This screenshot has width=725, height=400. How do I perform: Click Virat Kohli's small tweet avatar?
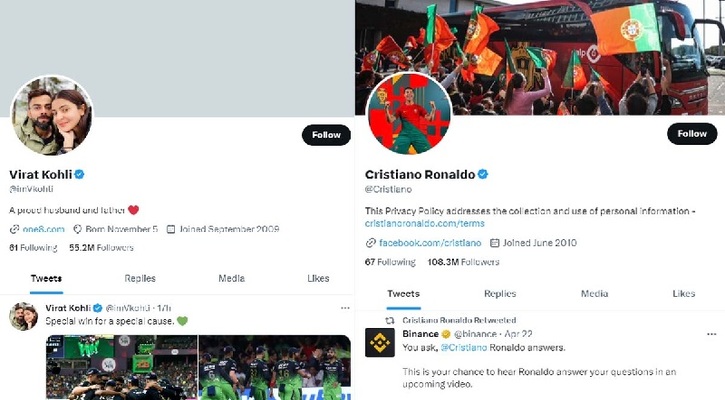tap(24, 317)
